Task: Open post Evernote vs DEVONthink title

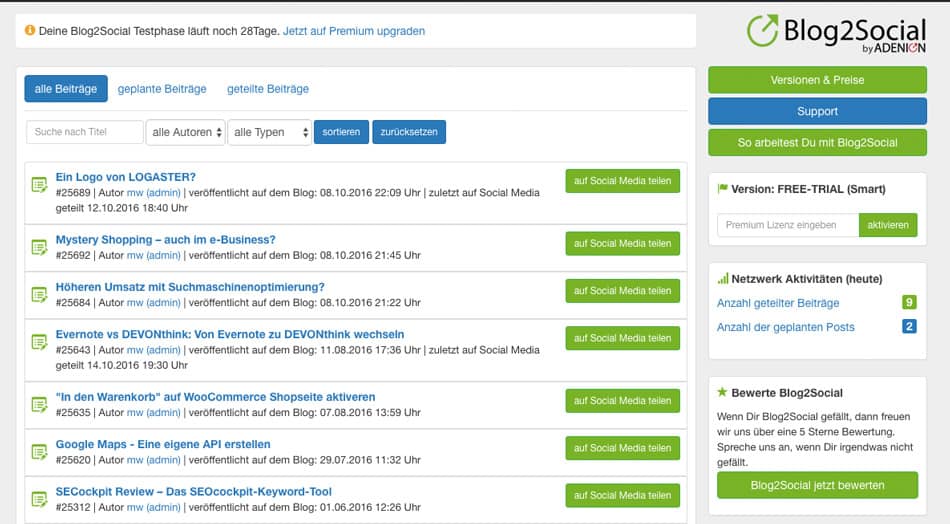Action: pyautogui.click(x=230, y=334)
